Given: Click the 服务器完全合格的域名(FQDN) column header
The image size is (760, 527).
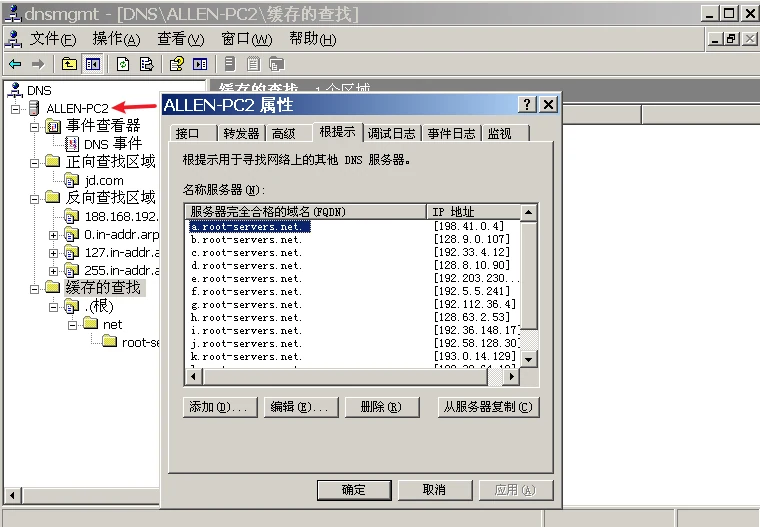Looking at the screenshot, I should [x=305, y=212].
